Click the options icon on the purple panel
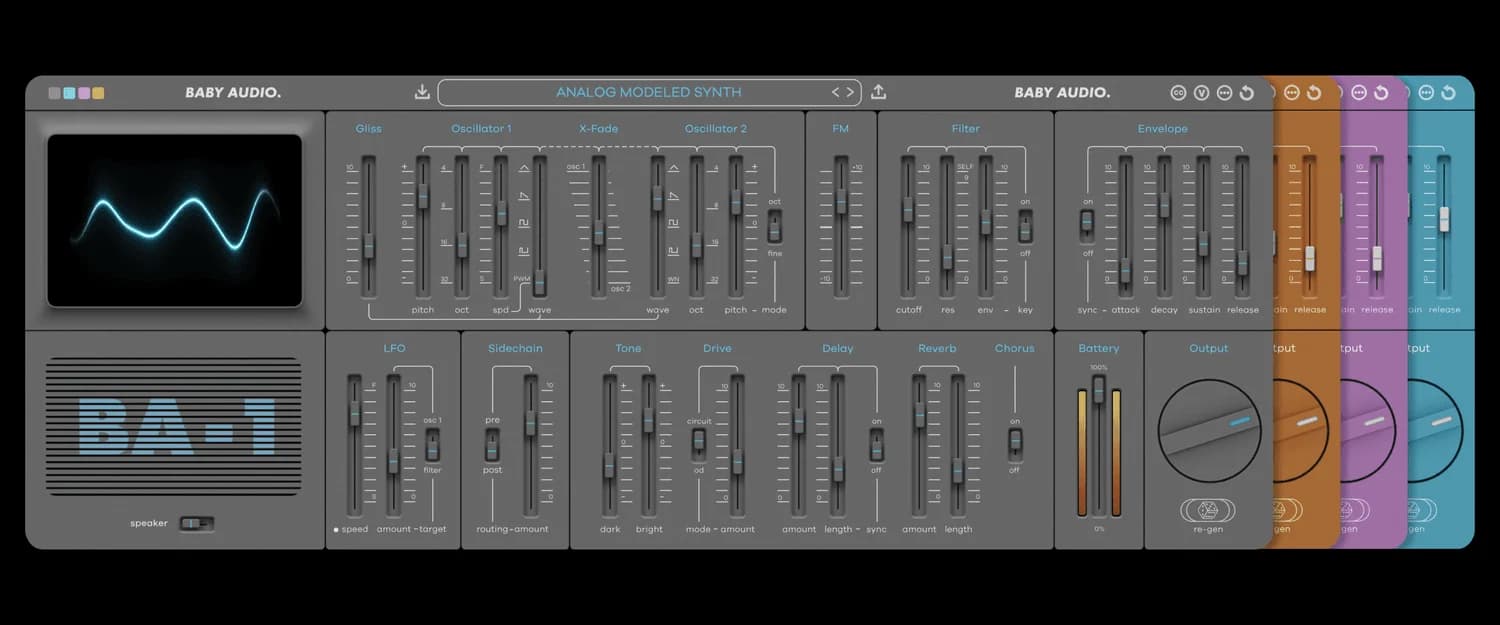The image size is (1500, 625). pos(1358,91)
